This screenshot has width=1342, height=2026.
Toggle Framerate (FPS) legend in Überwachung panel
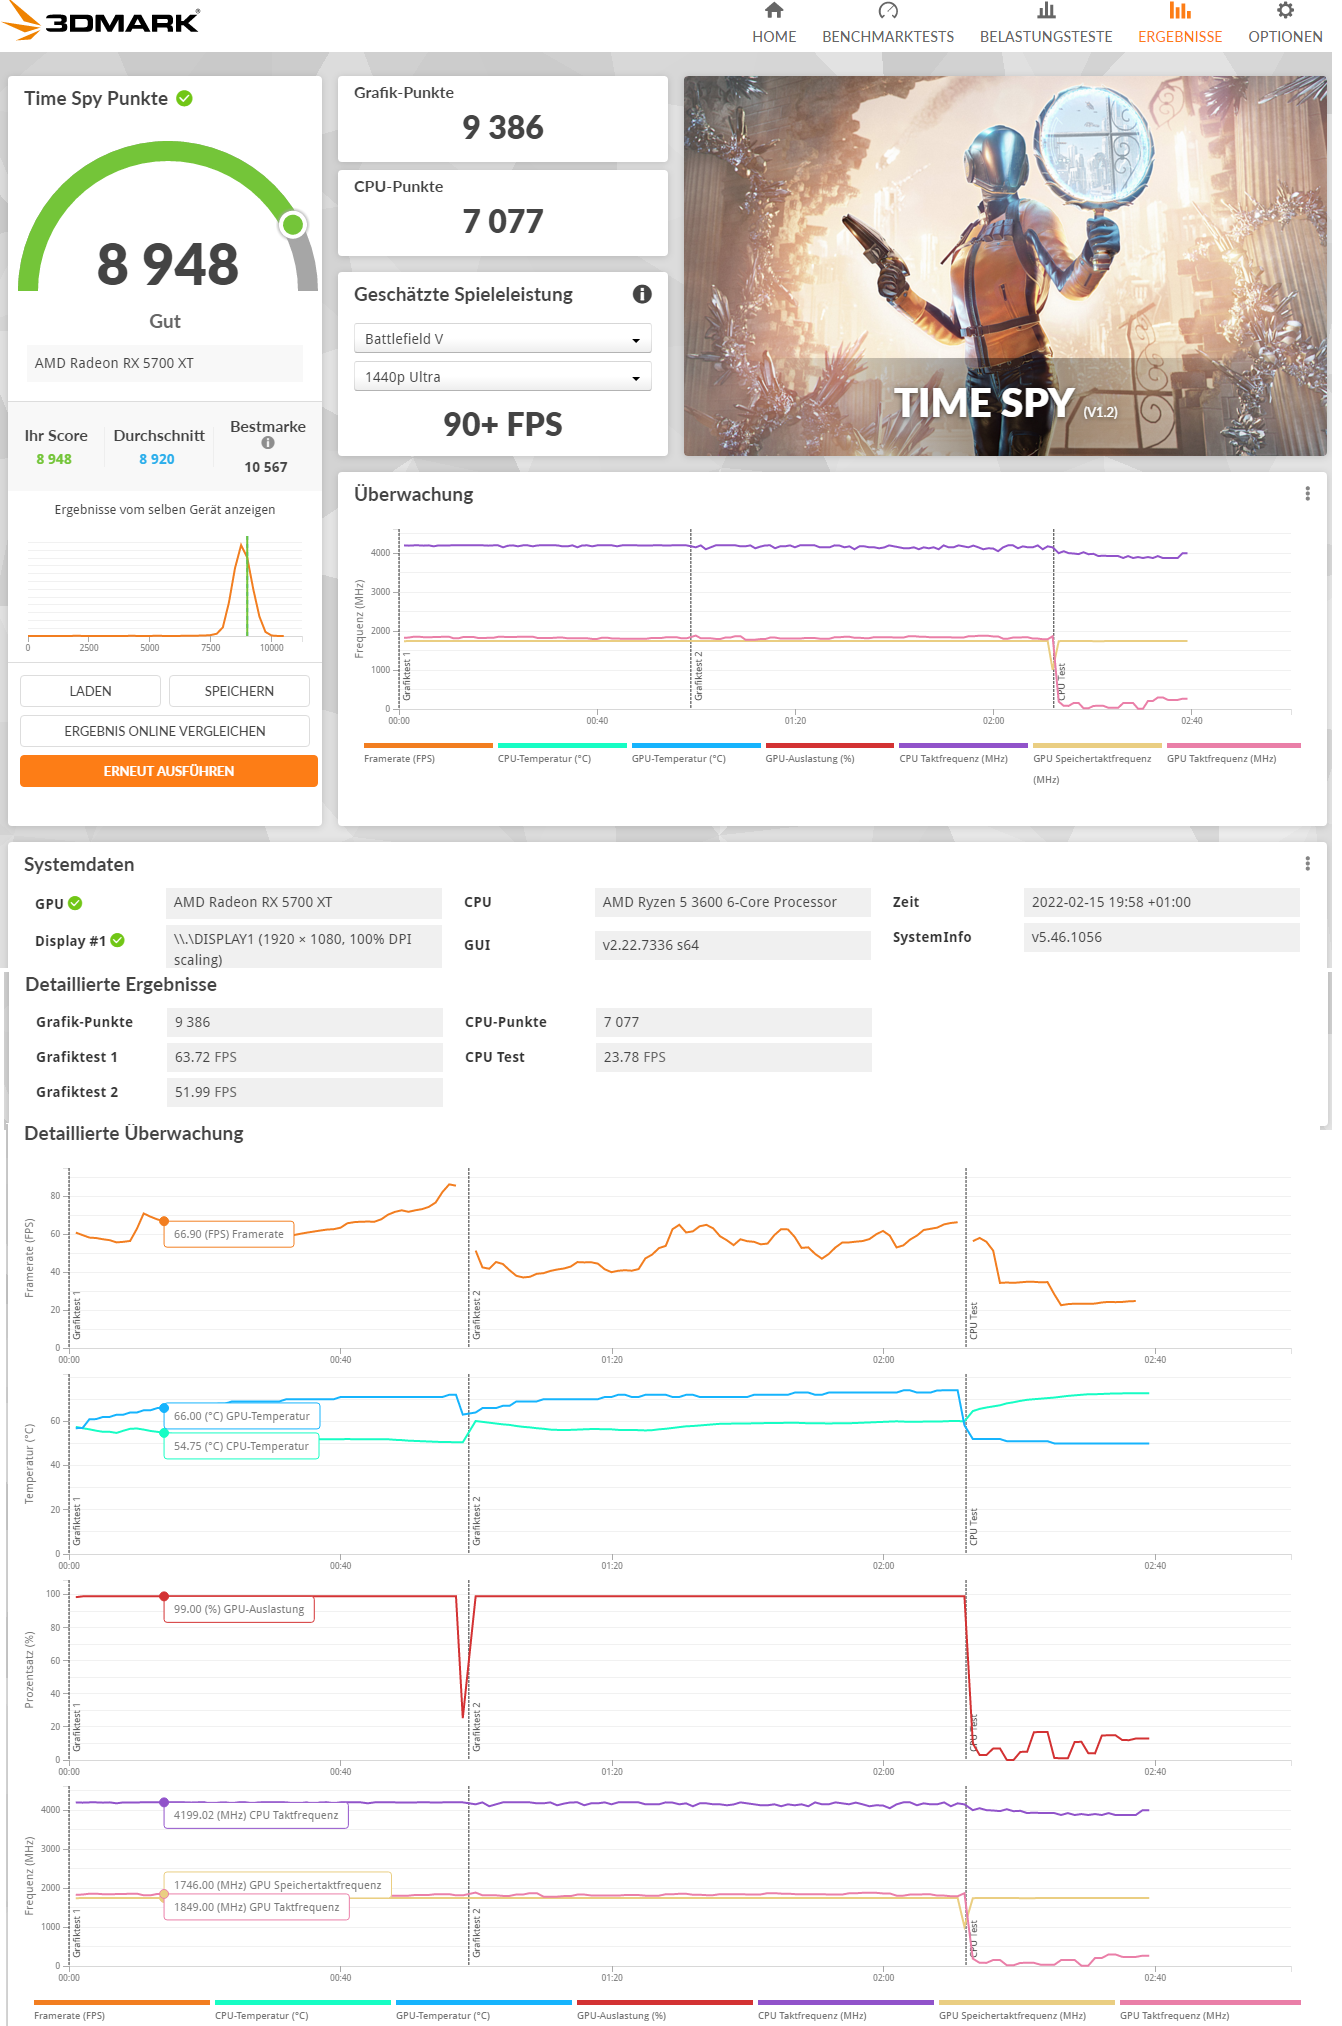tap(428, 755)
